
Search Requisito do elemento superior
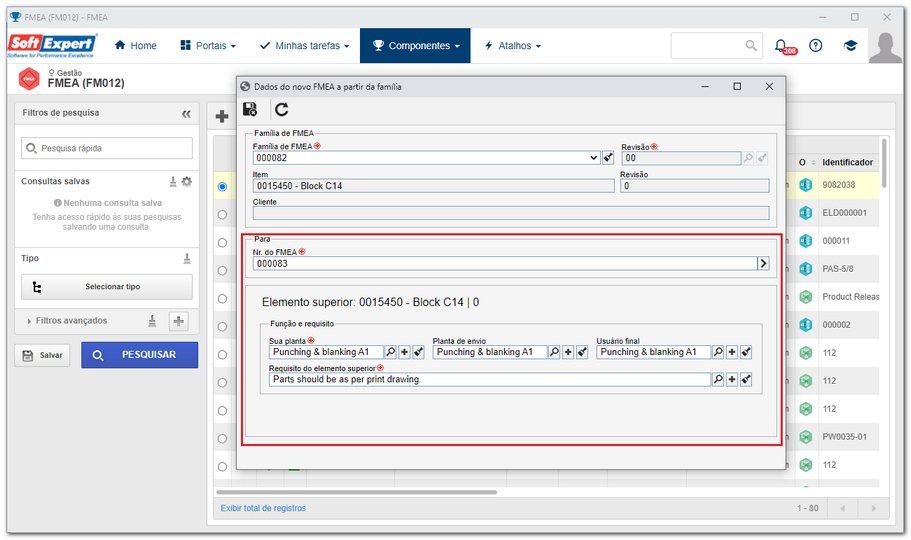click(x=719, y=380)
